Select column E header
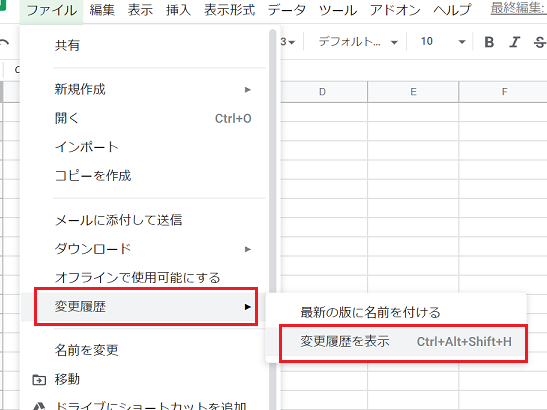 tap(413, 92)
